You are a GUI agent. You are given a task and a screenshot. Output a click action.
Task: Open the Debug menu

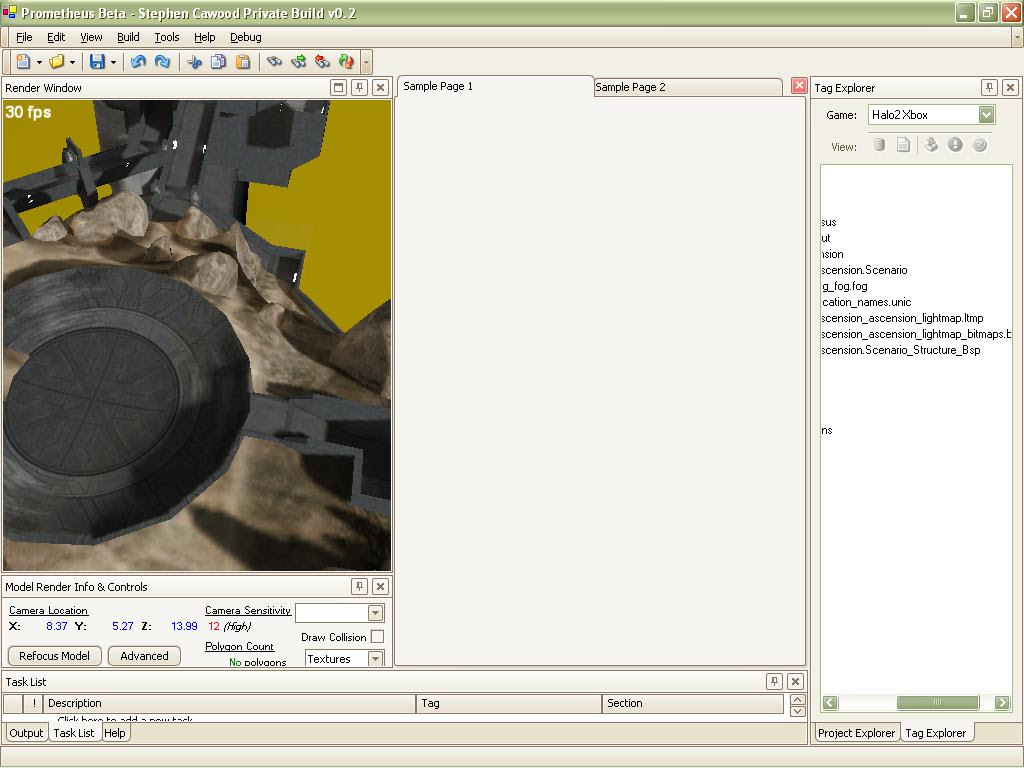pyautogui.click(x=246, y=37)
